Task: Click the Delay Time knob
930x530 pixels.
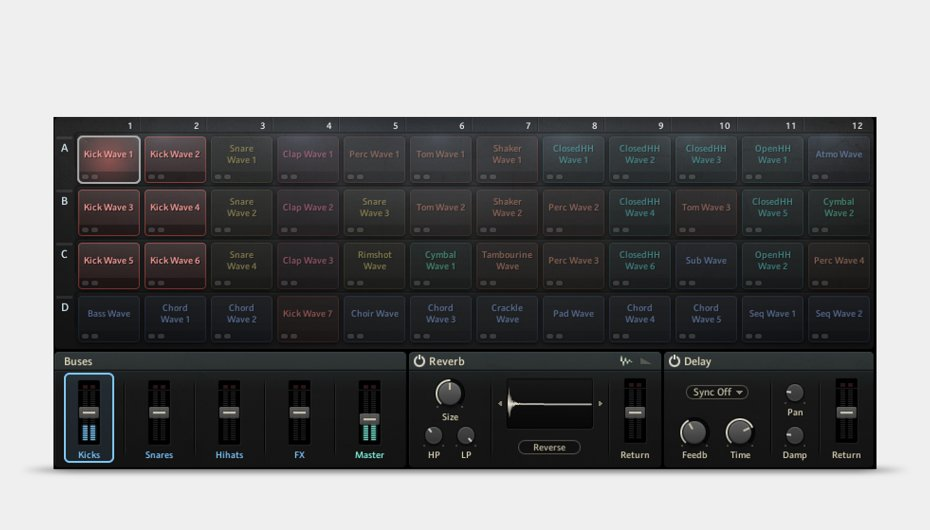Action: pos(740,432)
